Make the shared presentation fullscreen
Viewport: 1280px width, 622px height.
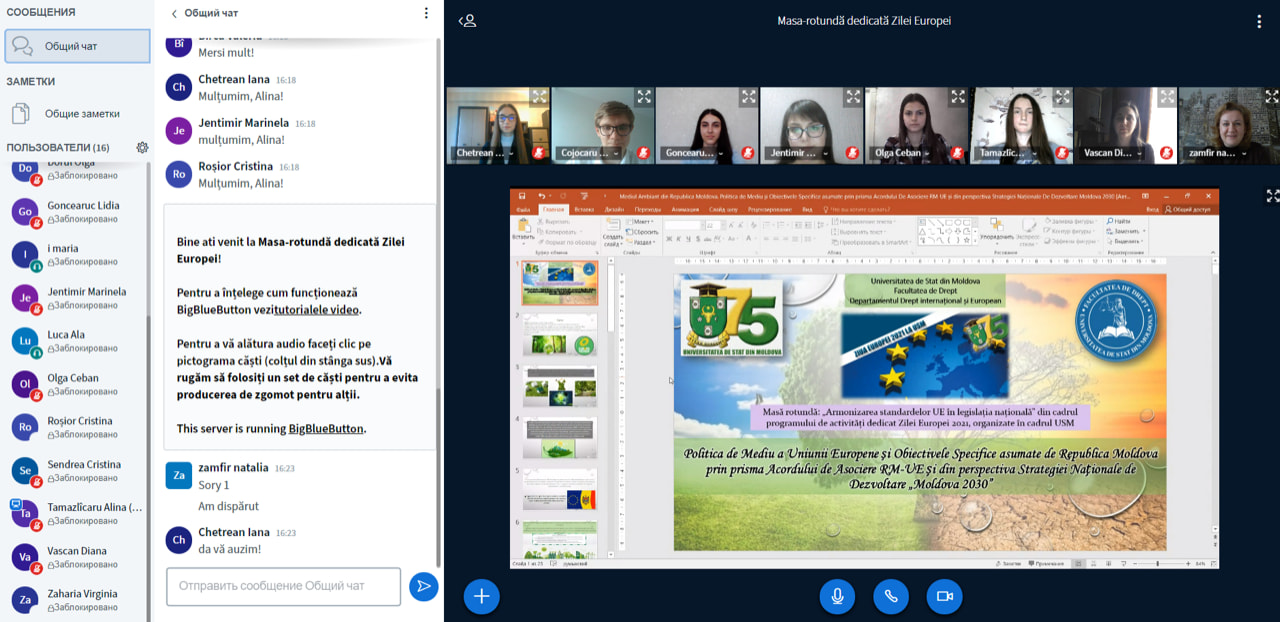point(1273,196)
